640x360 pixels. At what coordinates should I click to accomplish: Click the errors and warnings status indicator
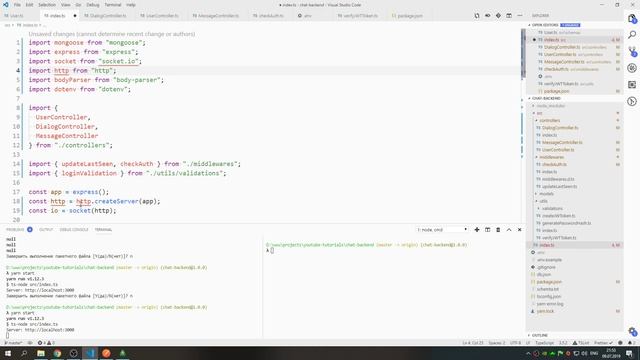tap(46, 343)
